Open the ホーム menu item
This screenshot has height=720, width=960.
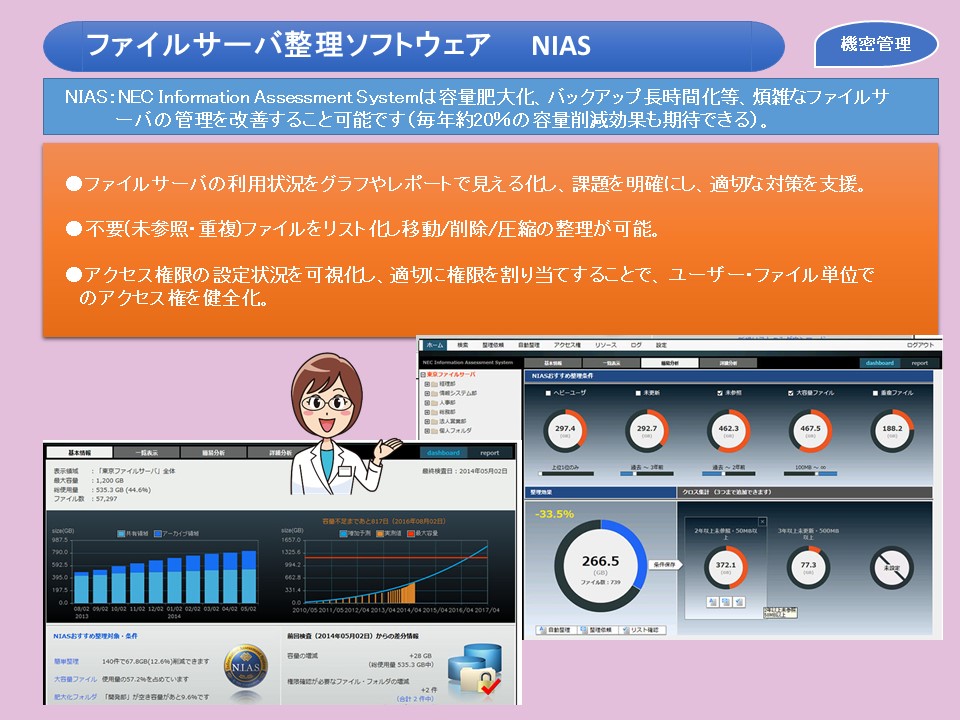click(435, 345)
